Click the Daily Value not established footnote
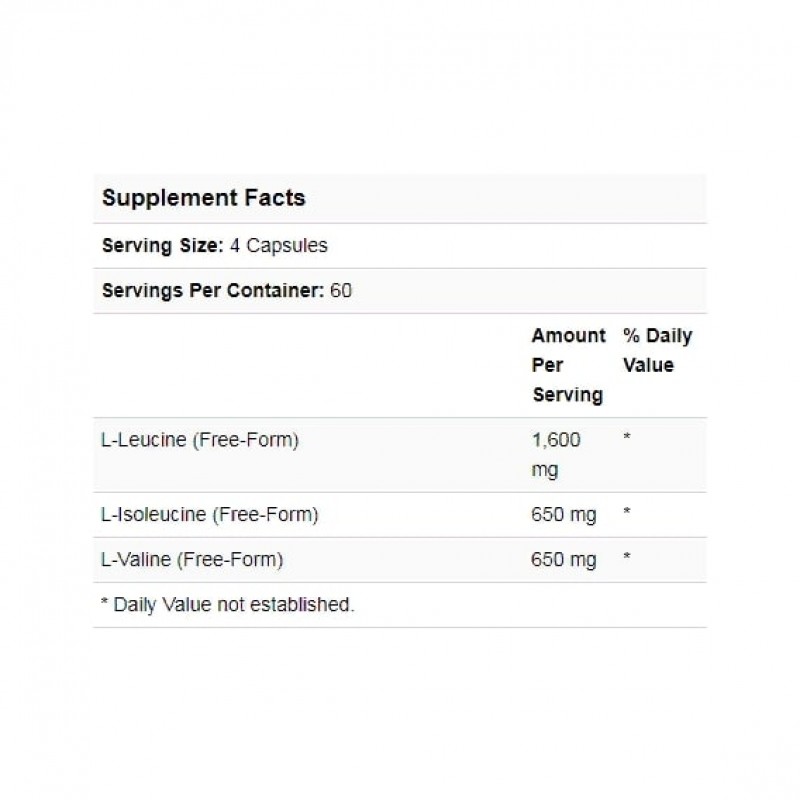The image size is (800, 800). click(227, 605)
